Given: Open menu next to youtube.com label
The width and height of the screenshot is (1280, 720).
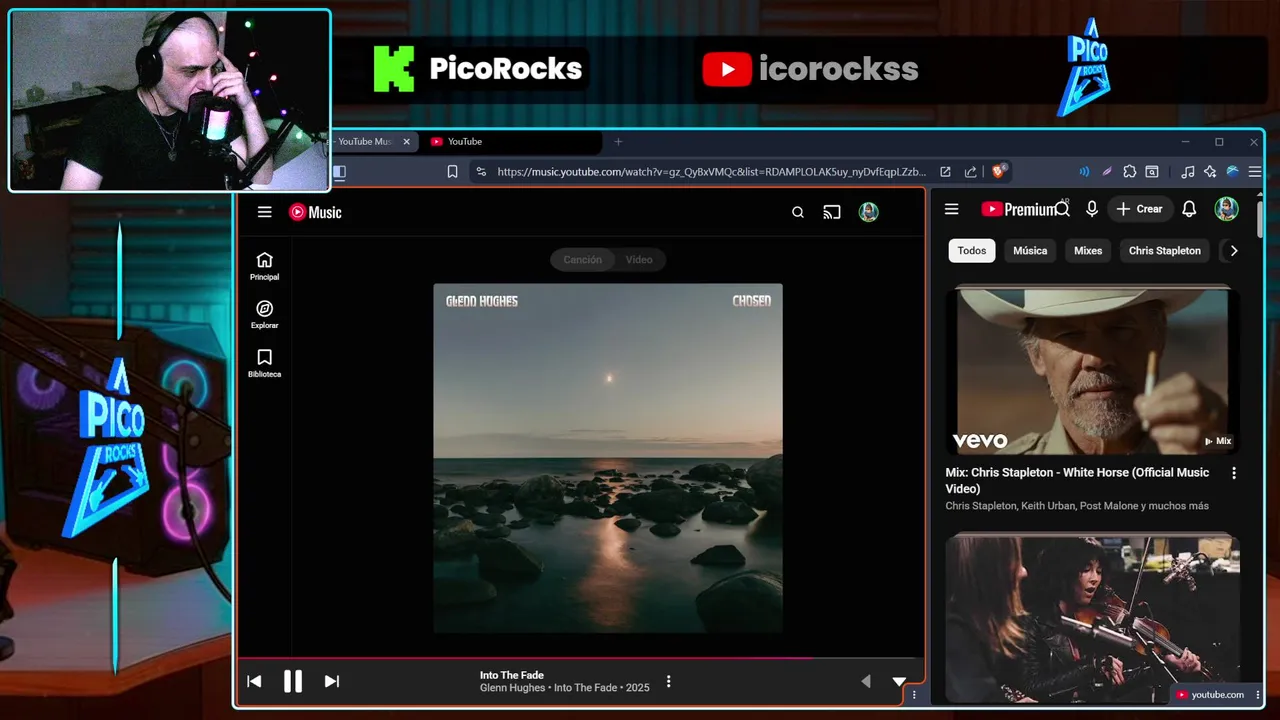Looking at the screenshot, I should (x=1258, y=694).
